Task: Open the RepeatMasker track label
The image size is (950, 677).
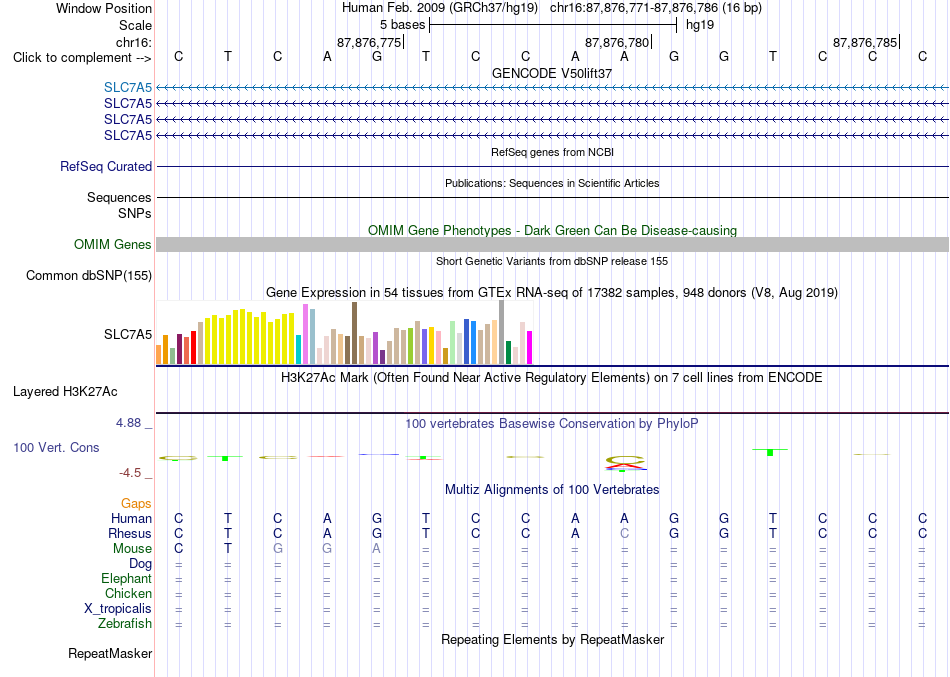Action: click(110, 653)
